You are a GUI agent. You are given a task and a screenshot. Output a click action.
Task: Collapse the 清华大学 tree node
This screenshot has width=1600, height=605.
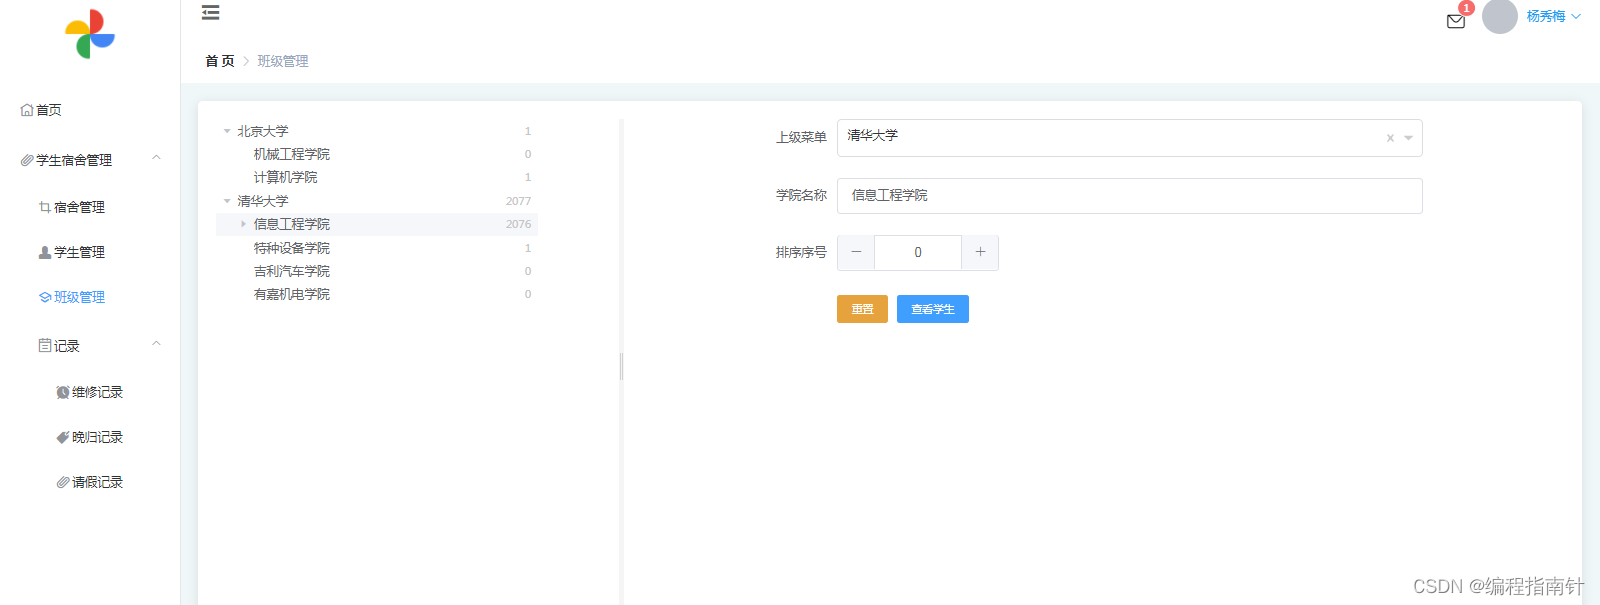(227, 201)
